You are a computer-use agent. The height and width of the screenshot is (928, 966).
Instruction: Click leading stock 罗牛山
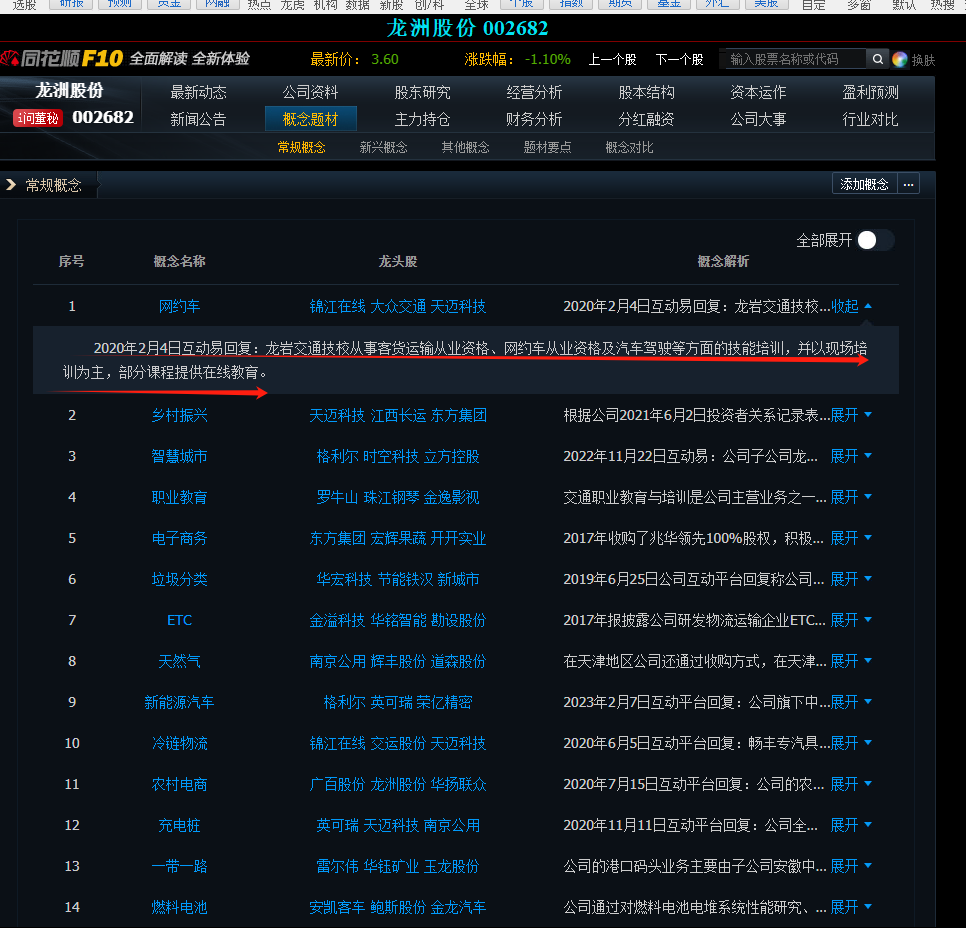[x=337, y=497]
